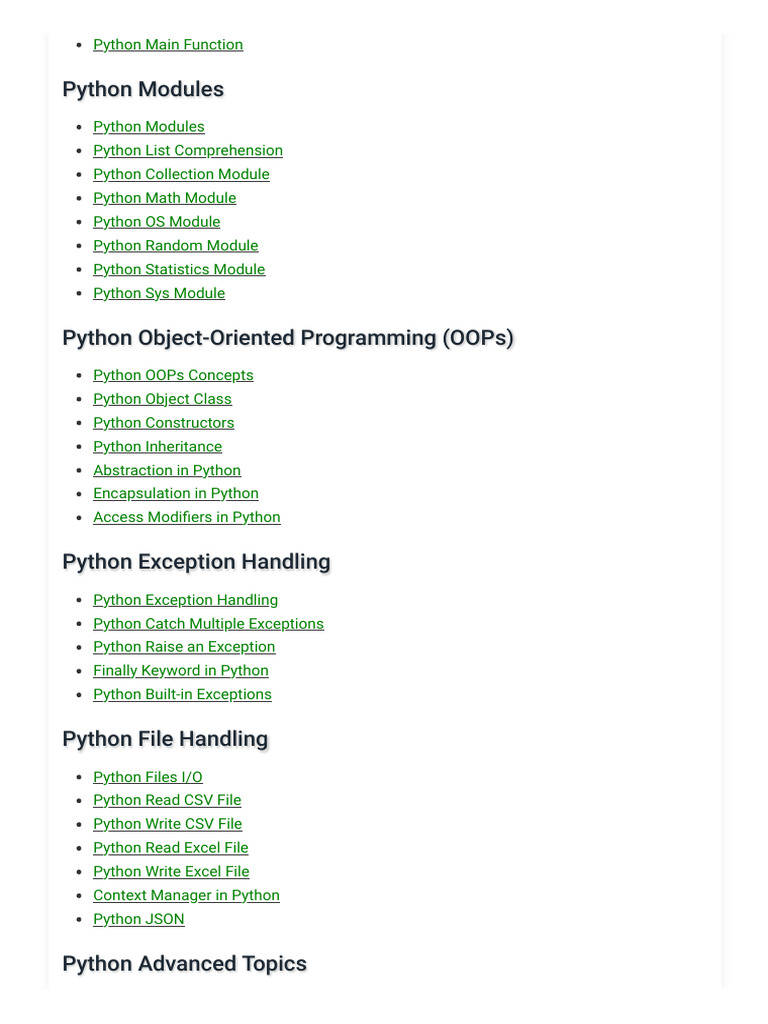768x1024 pixels.
Task: Go to Python Collection Module
Action: 181,174
